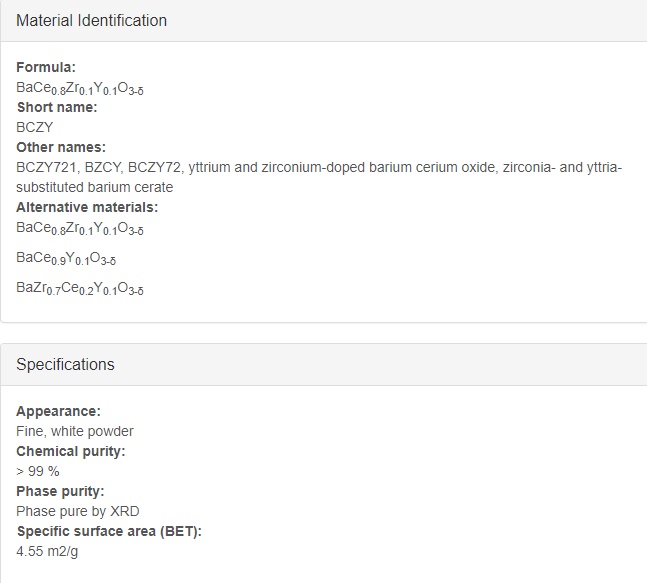Click the Phase pure by XRD value

tap(78, 511)
